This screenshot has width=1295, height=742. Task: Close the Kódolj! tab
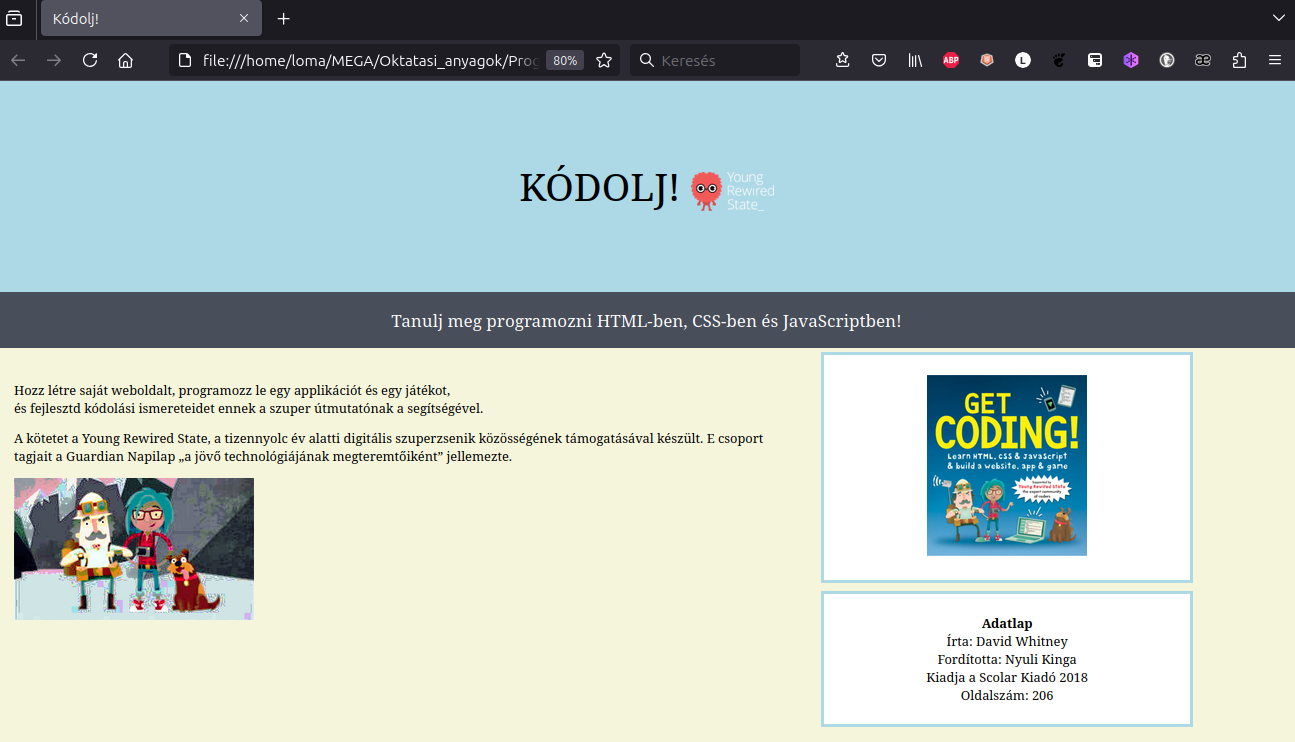coord(244,18)
